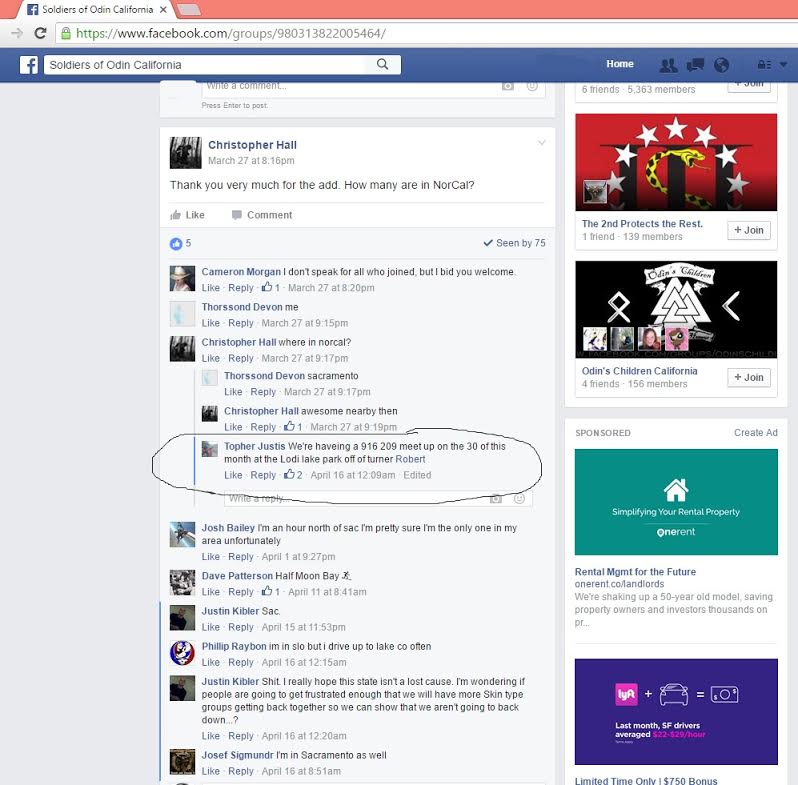The width and height of the screenshot is (798, 785).
Task: Like Josef Sigmundr's comment
Action: (x=210, y=771)
